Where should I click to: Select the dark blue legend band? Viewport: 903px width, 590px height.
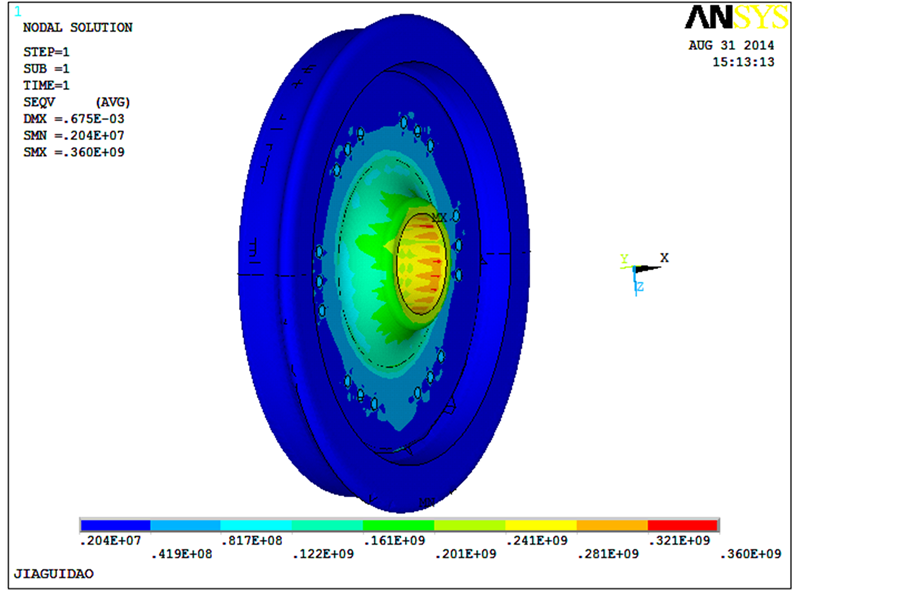(x=115, y=525)
